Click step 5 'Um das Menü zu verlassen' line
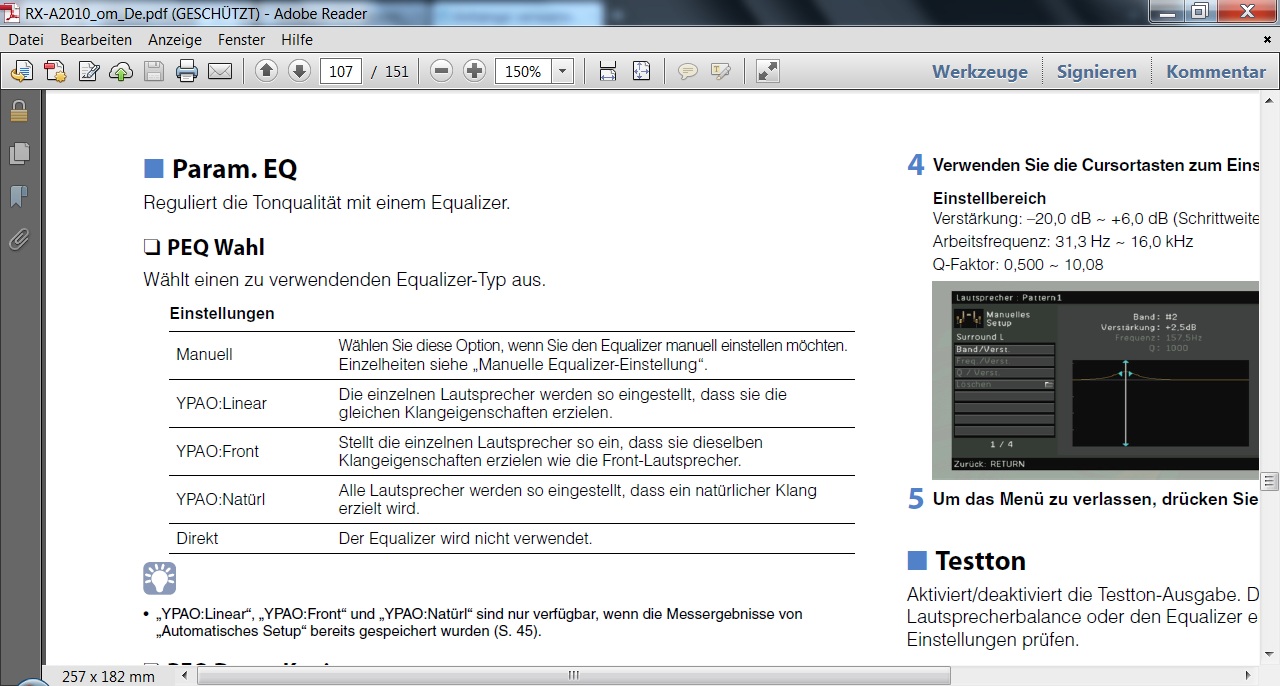1280x686 pixels. (1096, 498)
